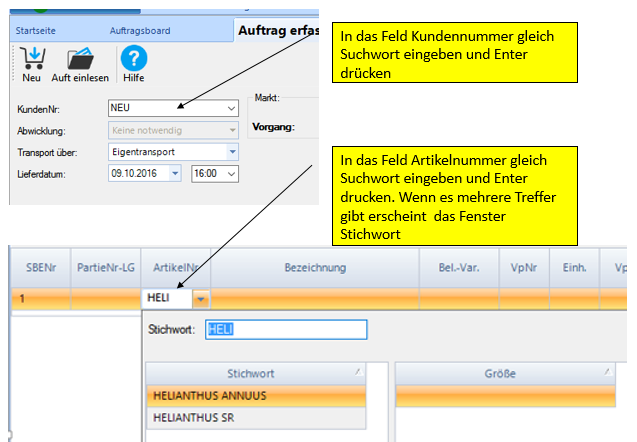Expand the 16:00 time dropdown

pyautogui.click(x=232, y=174)
